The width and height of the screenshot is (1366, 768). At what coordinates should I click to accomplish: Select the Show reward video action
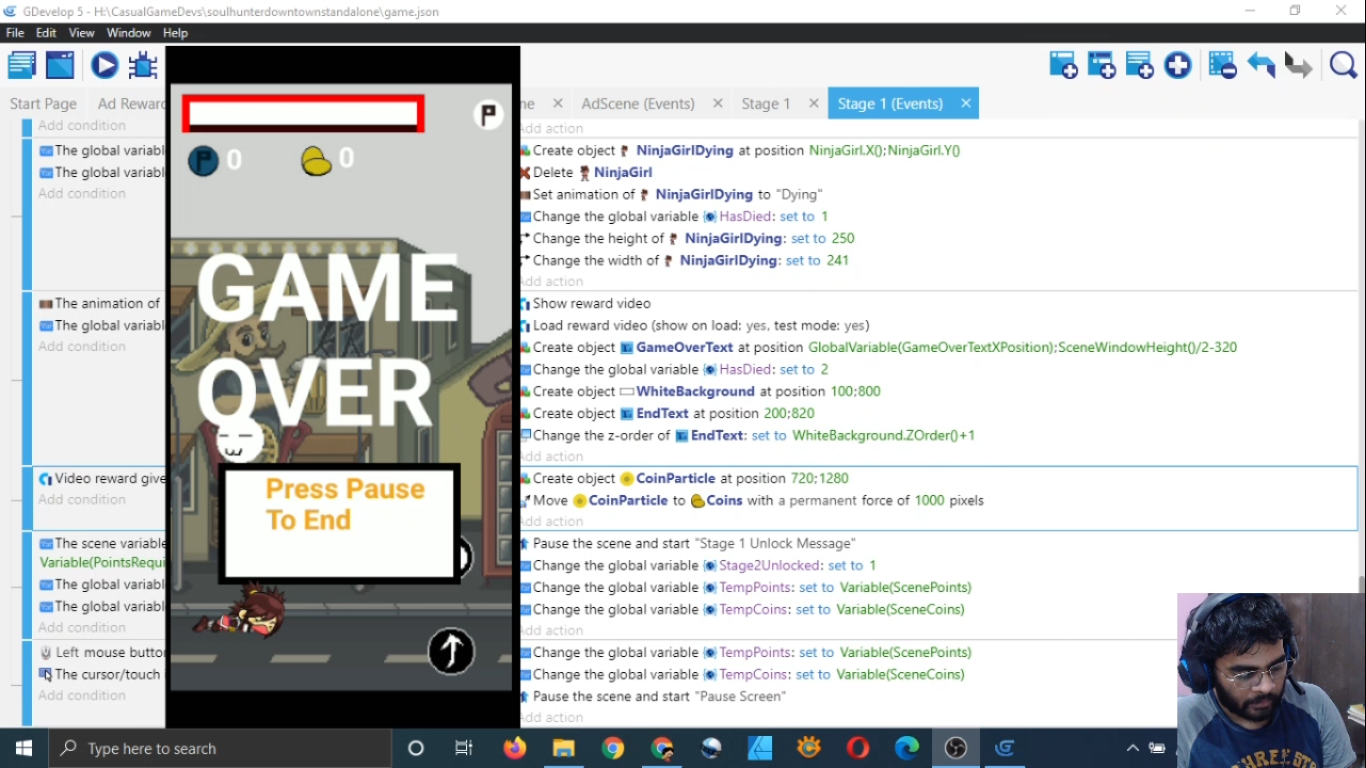click(585, 303)
